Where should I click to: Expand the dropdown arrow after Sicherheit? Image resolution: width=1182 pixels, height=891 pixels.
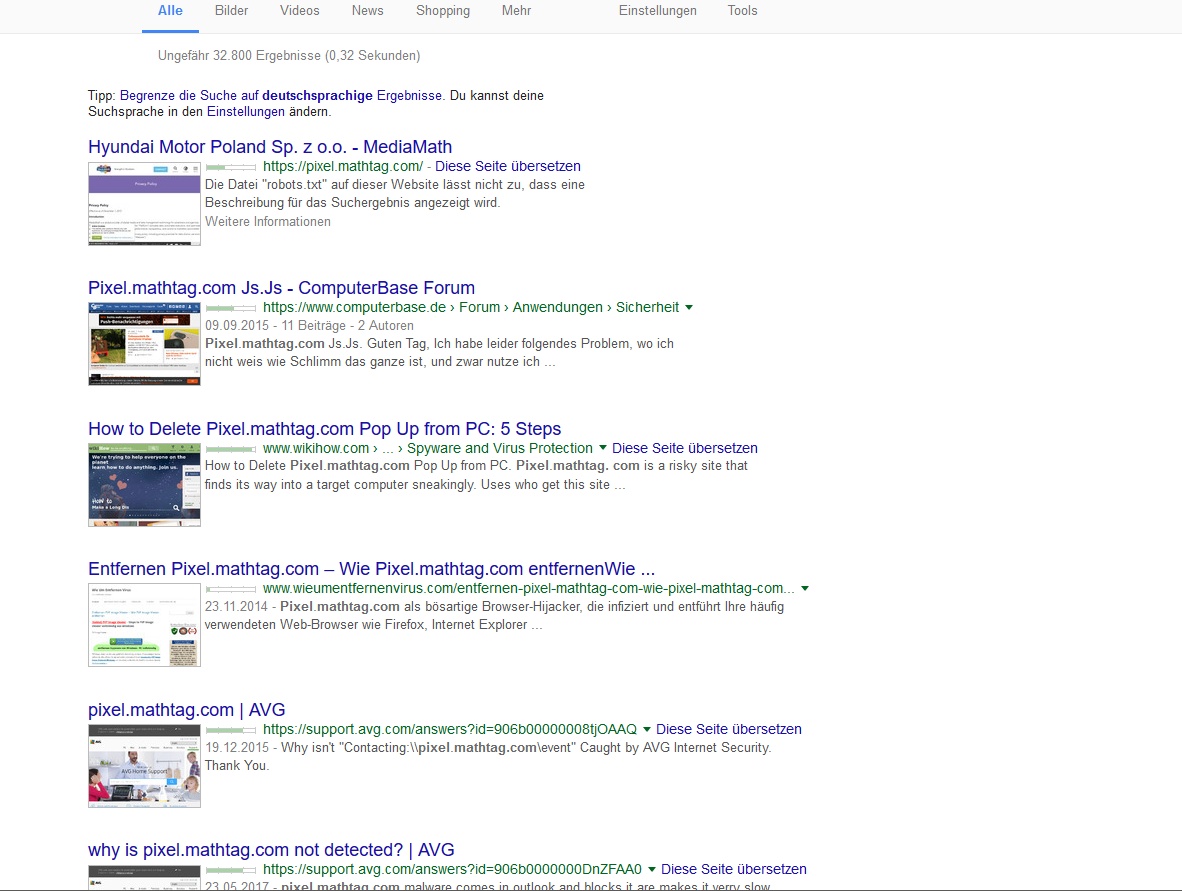[689, 308]
